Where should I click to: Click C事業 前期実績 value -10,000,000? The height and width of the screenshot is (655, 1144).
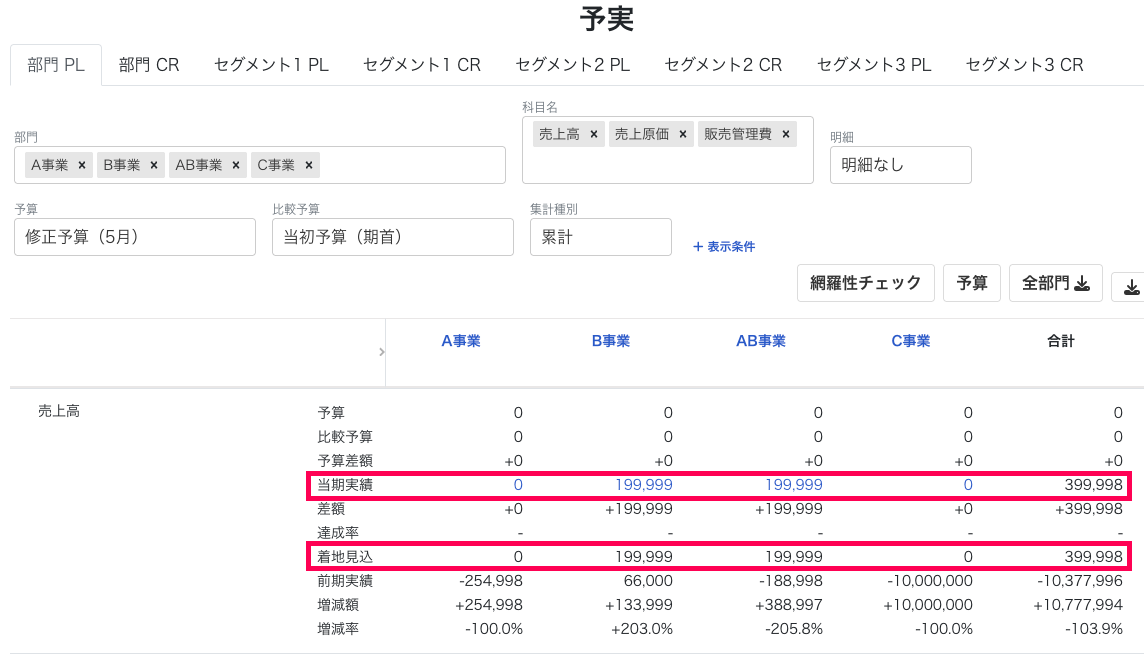[930, 581]
